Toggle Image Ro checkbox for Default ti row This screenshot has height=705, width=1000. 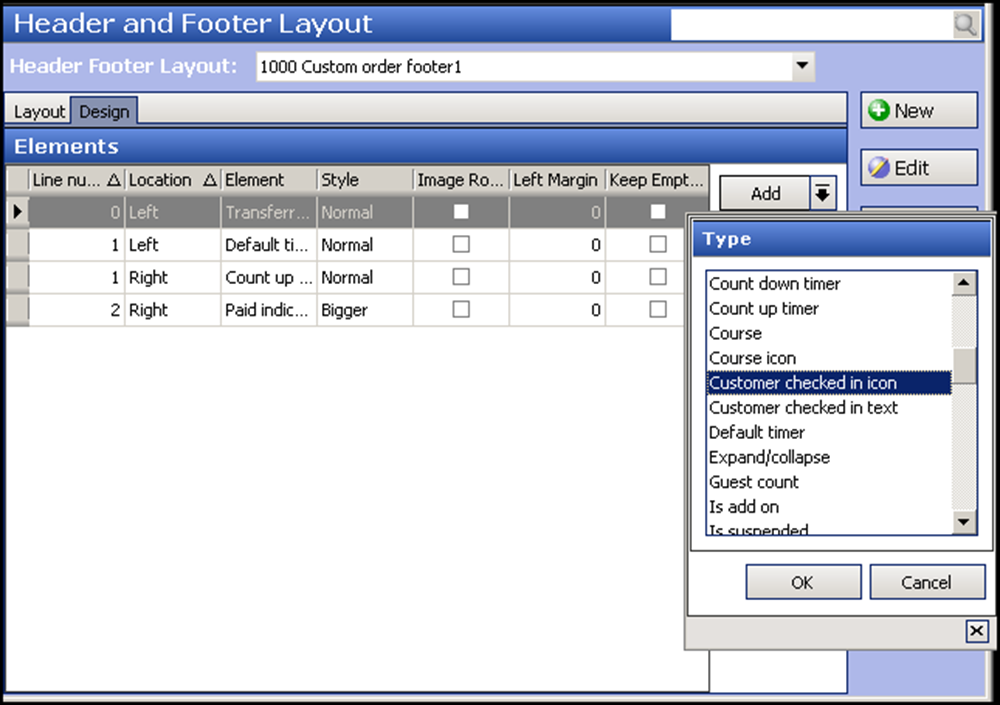[x=461, y=244]
